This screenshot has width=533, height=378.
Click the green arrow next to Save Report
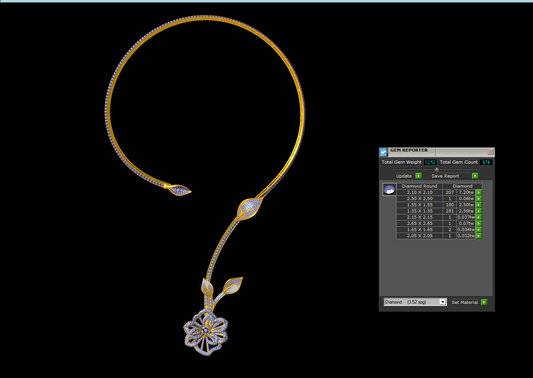click(x=475, y=176)
